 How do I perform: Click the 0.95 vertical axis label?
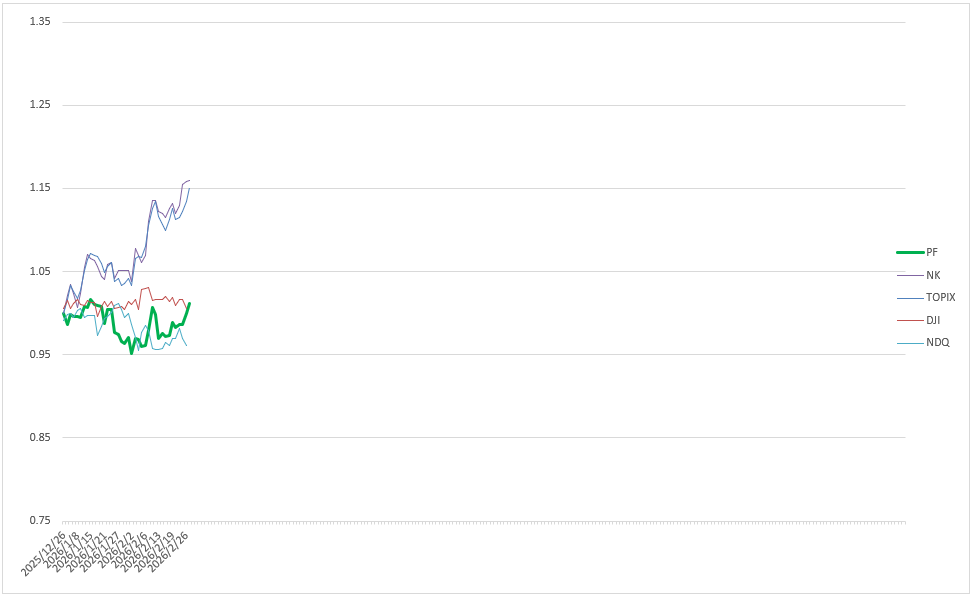tap(40, 354)
